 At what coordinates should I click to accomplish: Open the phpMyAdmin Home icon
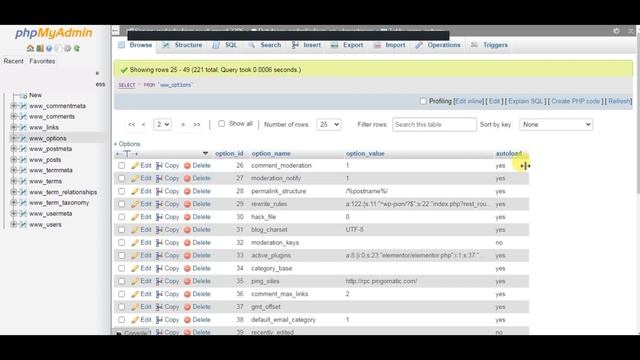pyautogui.click(x=30, y=48)
